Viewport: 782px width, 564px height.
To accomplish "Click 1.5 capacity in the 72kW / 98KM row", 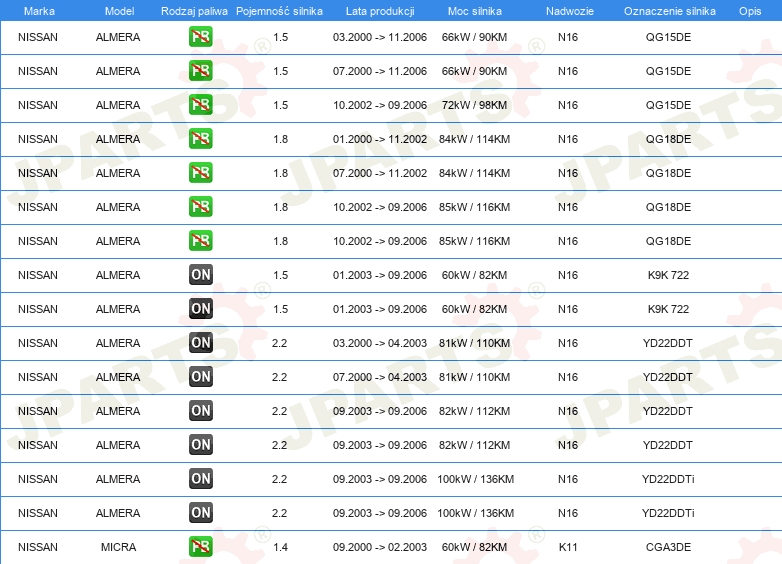I will [280, 105].
